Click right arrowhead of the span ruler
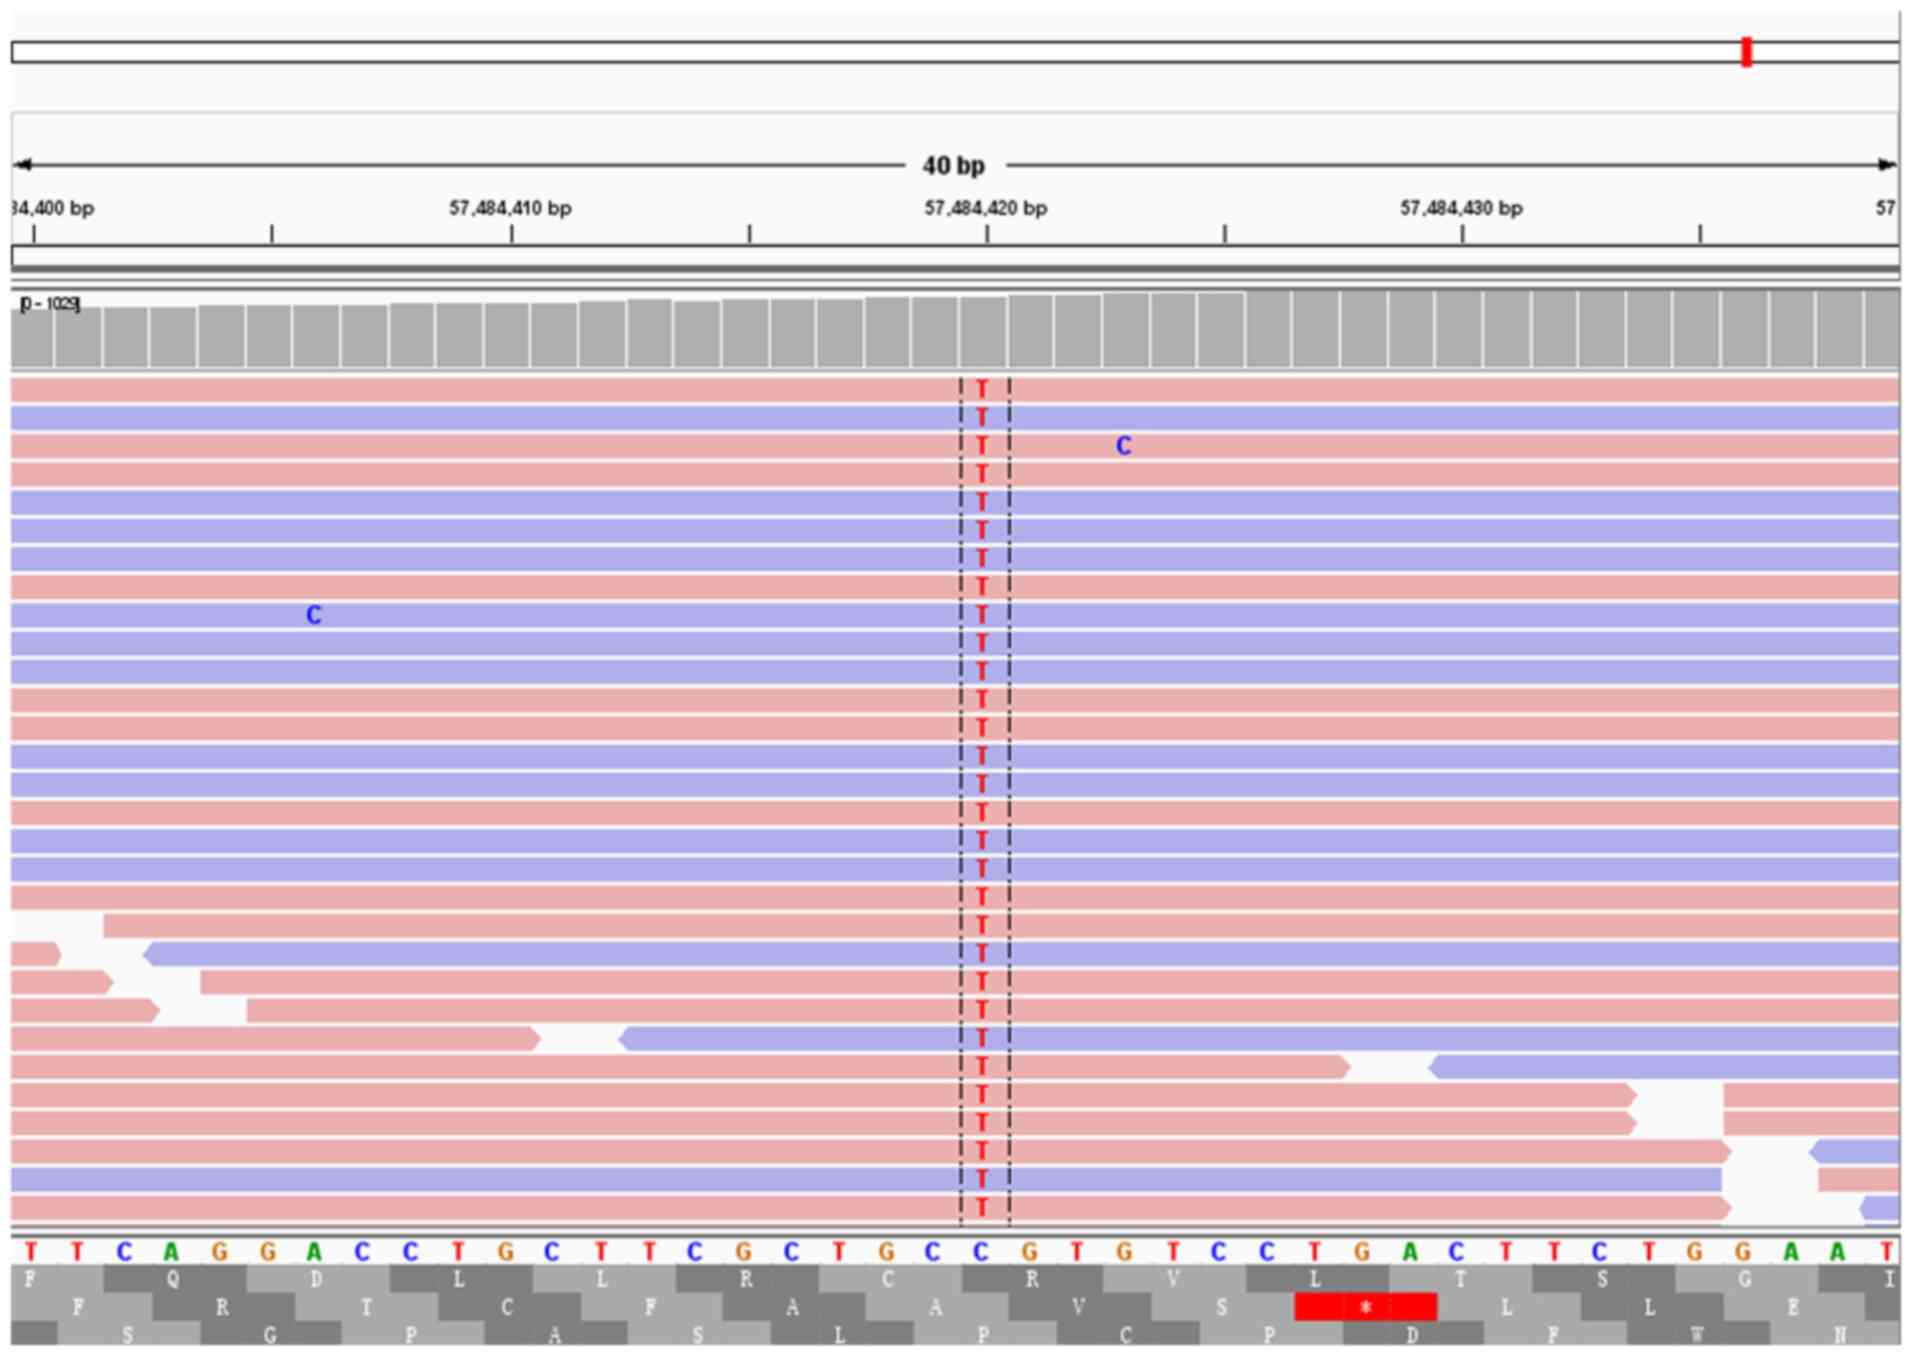 pyautogui.click(x=1886, y=165)
